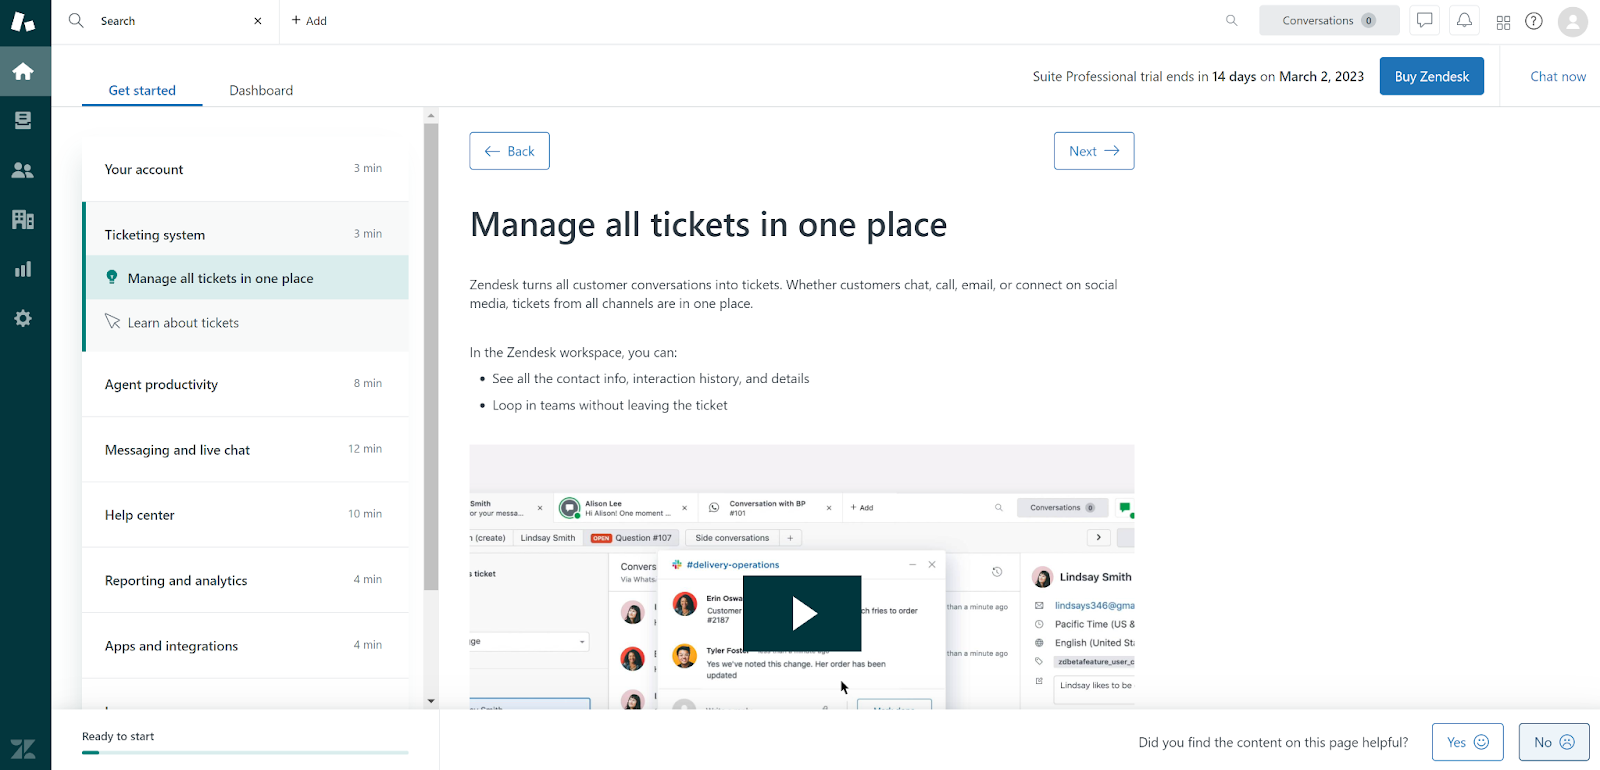Click the notifications bell icon
The image size is (1600, 770).
click(x=1464, y=21)
